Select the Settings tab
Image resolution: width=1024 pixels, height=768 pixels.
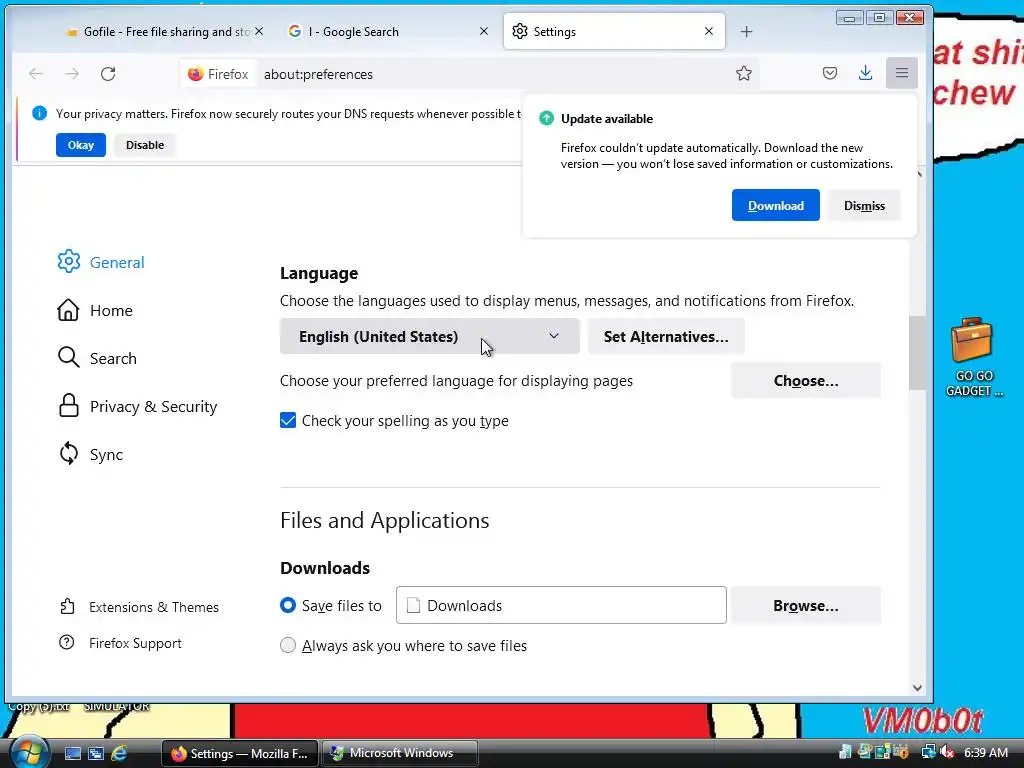[614, 31]
